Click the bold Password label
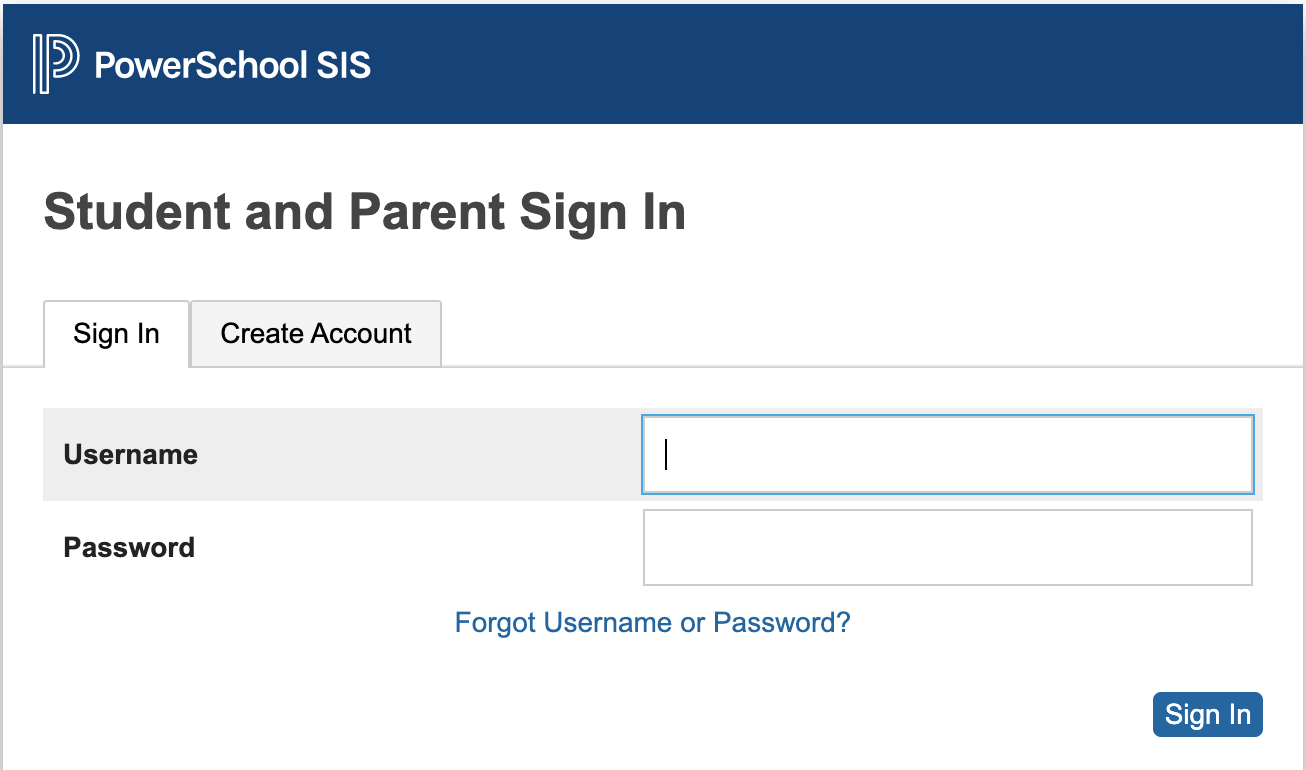The image size is (1306, 770). click(129, 548)
